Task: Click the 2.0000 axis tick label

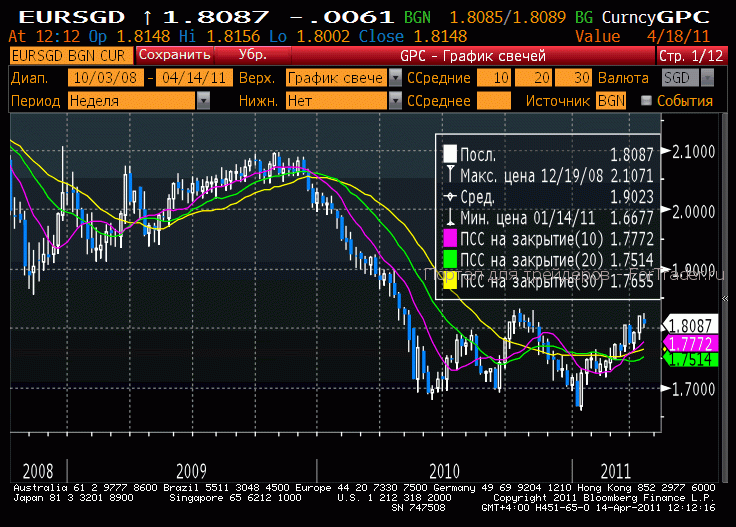Action: 693,212
